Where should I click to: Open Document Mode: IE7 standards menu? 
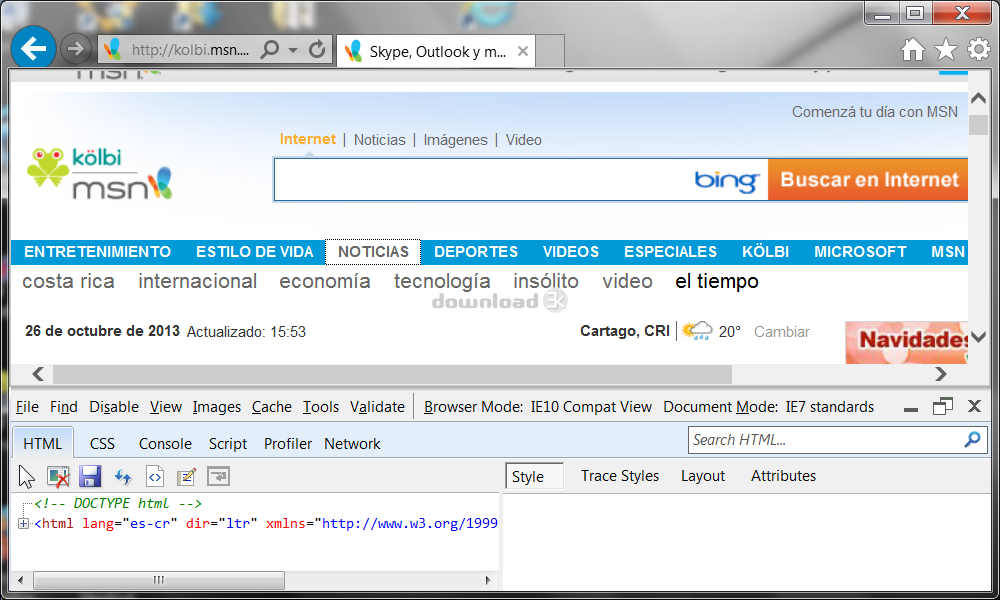coord(768,407)
